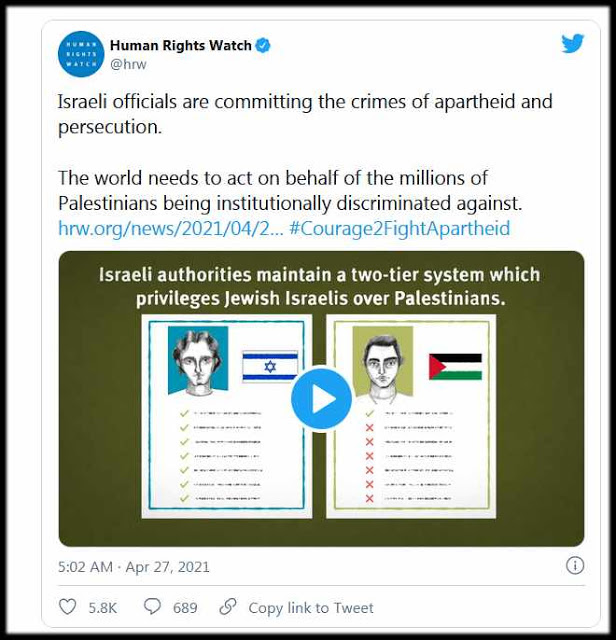
Task: Open the Human Rights Watch display name
Action: coord(181,45)
